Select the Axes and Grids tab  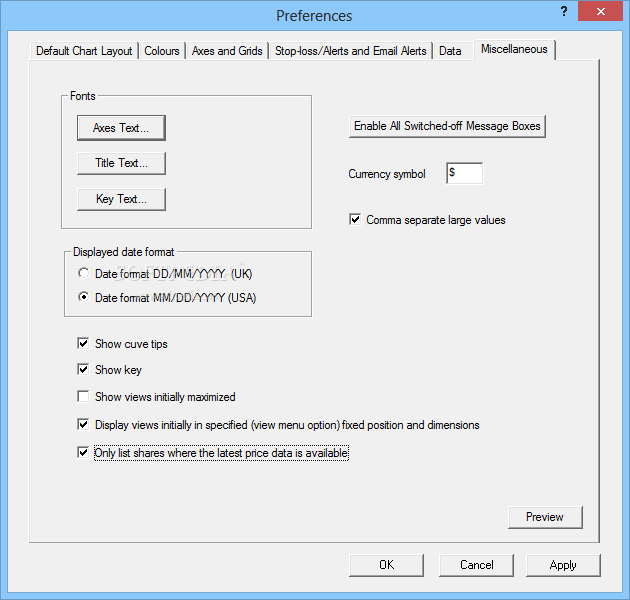227,51
